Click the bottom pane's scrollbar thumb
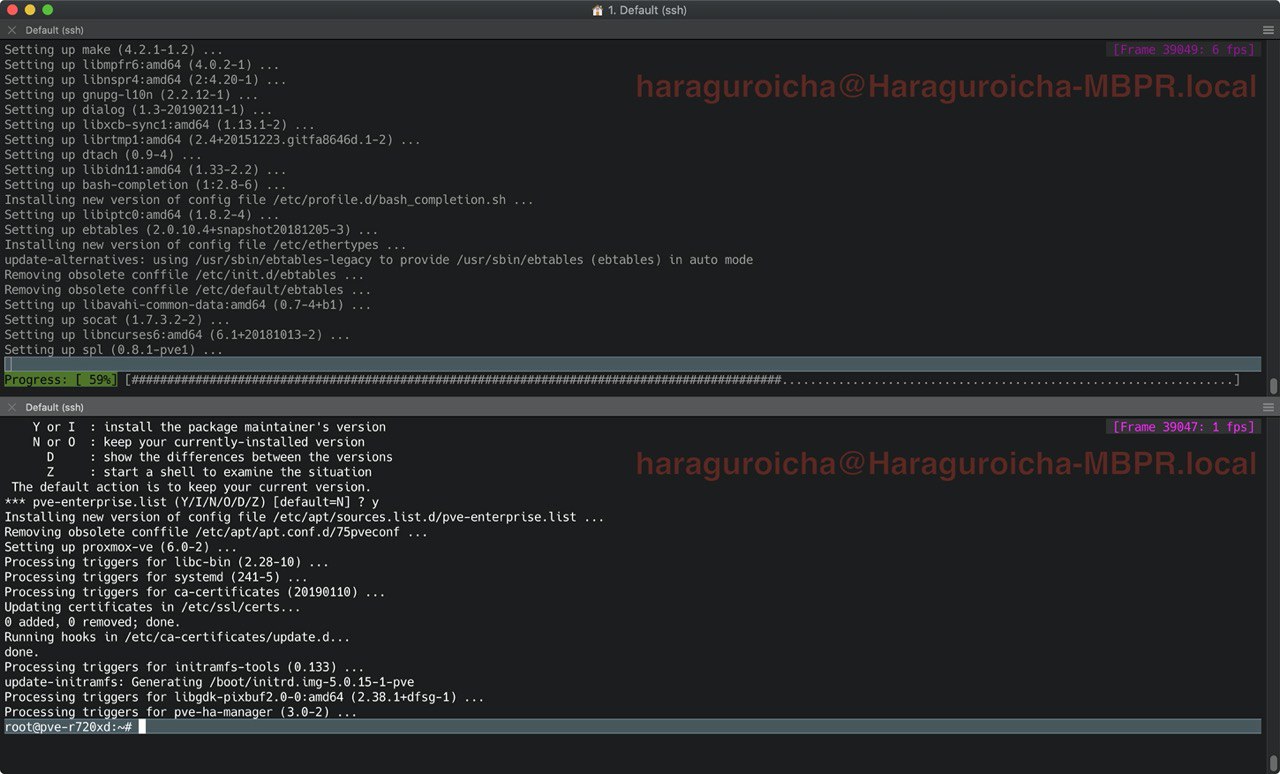 (1273, 763)
